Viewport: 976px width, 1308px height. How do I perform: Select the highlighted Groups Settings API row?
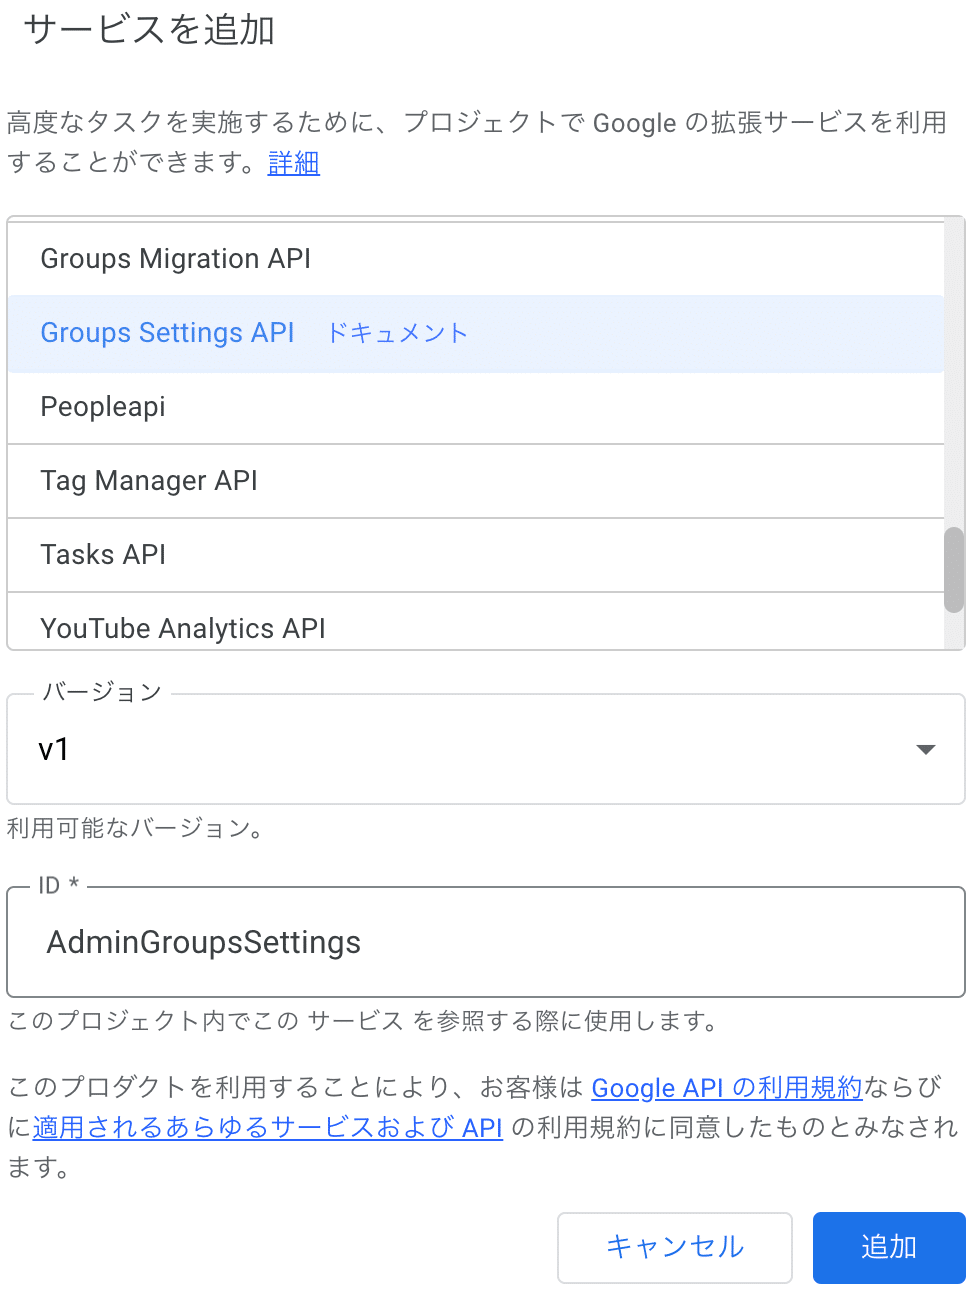point(476,333)
